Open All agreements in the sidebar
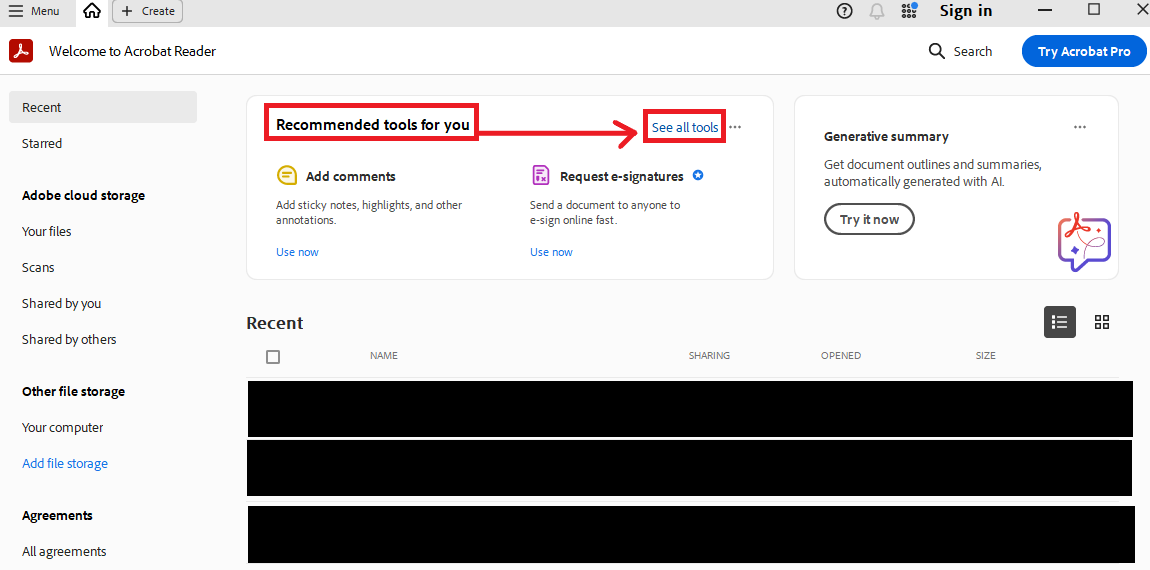This screenshot has height=570, width=1150. (64, 551)
